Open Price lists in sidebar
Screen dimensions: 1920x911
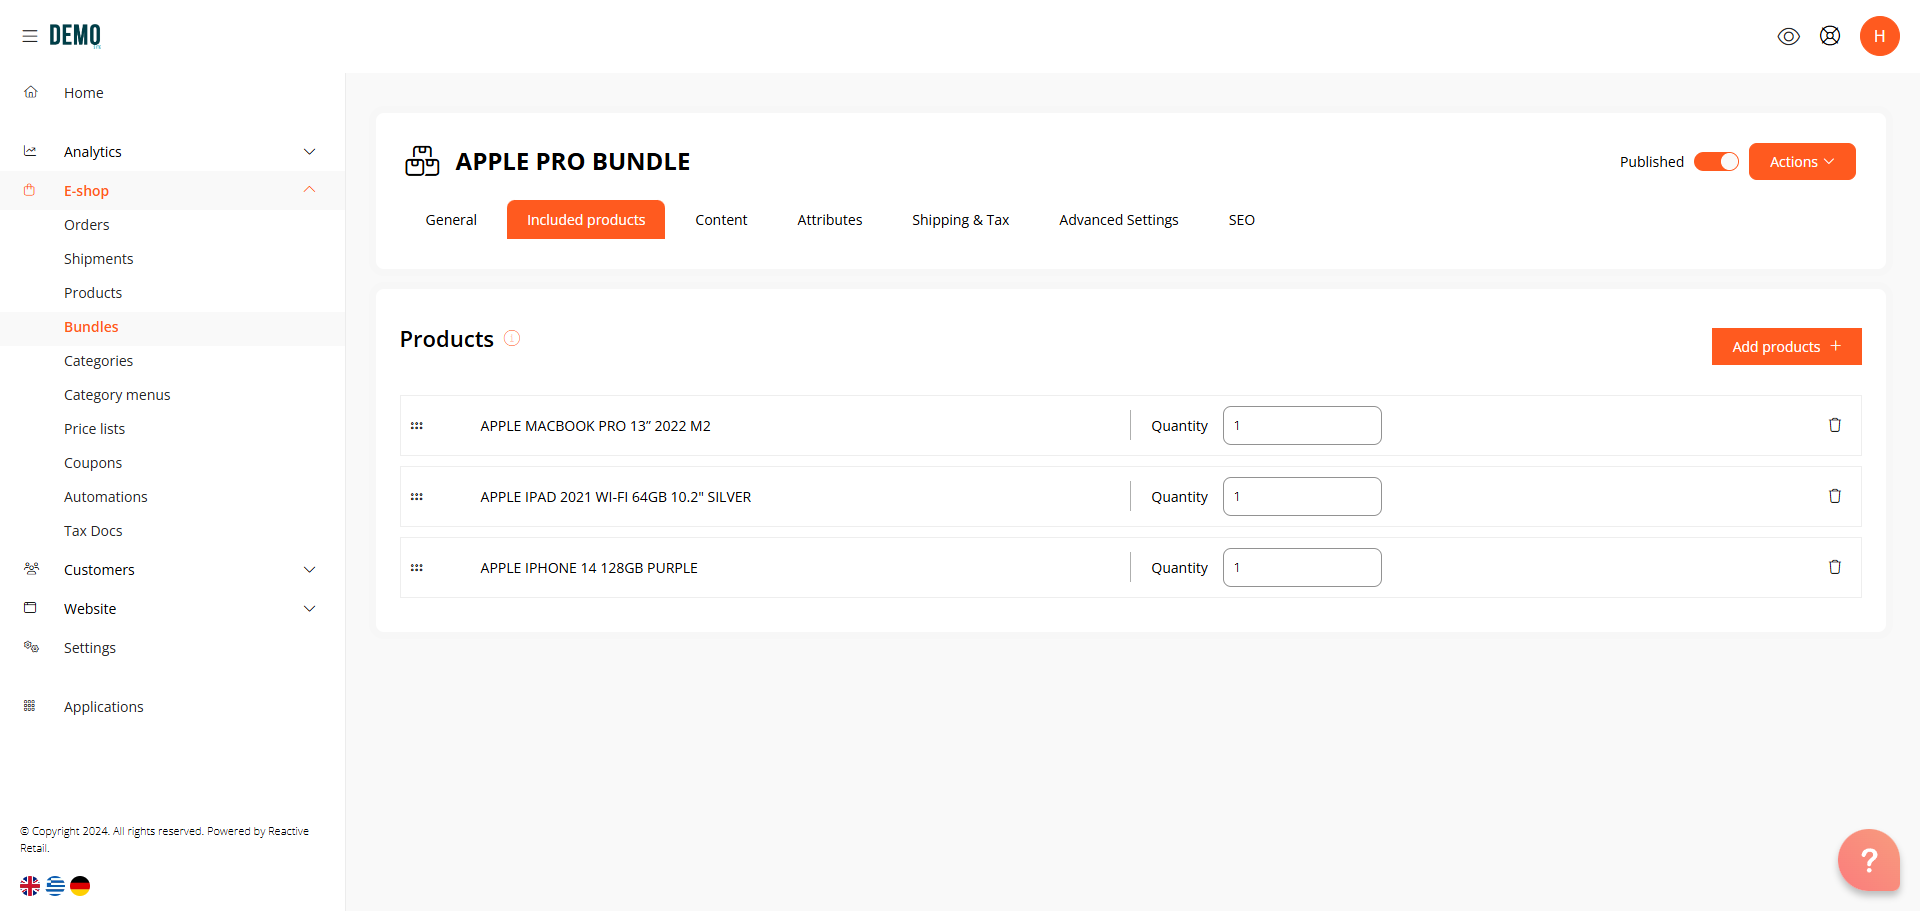tap(95, 429)
